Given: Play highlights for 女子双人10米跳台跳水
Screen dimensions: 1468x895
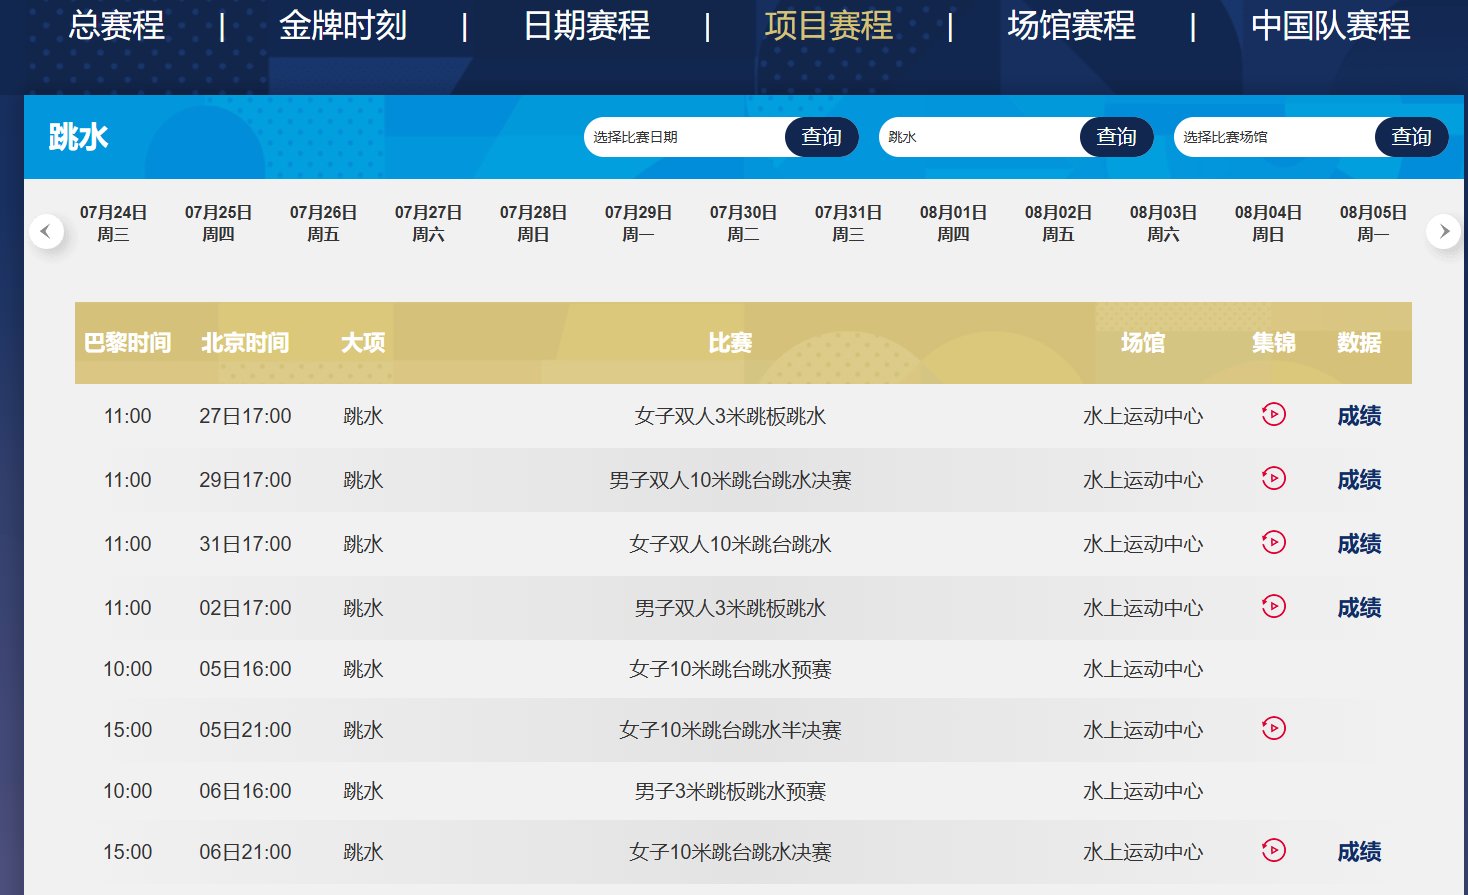Looking at the screenshot, I should tap(1273, 542).
